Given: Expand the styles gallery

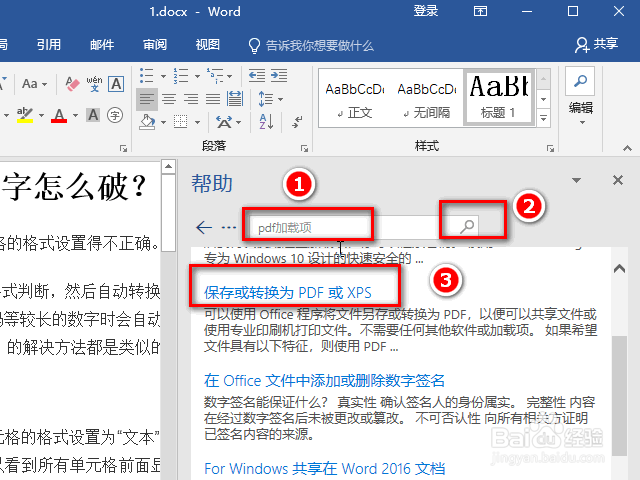Looking at the screenshot, I should pyautogui.click(x=544, y=118).
